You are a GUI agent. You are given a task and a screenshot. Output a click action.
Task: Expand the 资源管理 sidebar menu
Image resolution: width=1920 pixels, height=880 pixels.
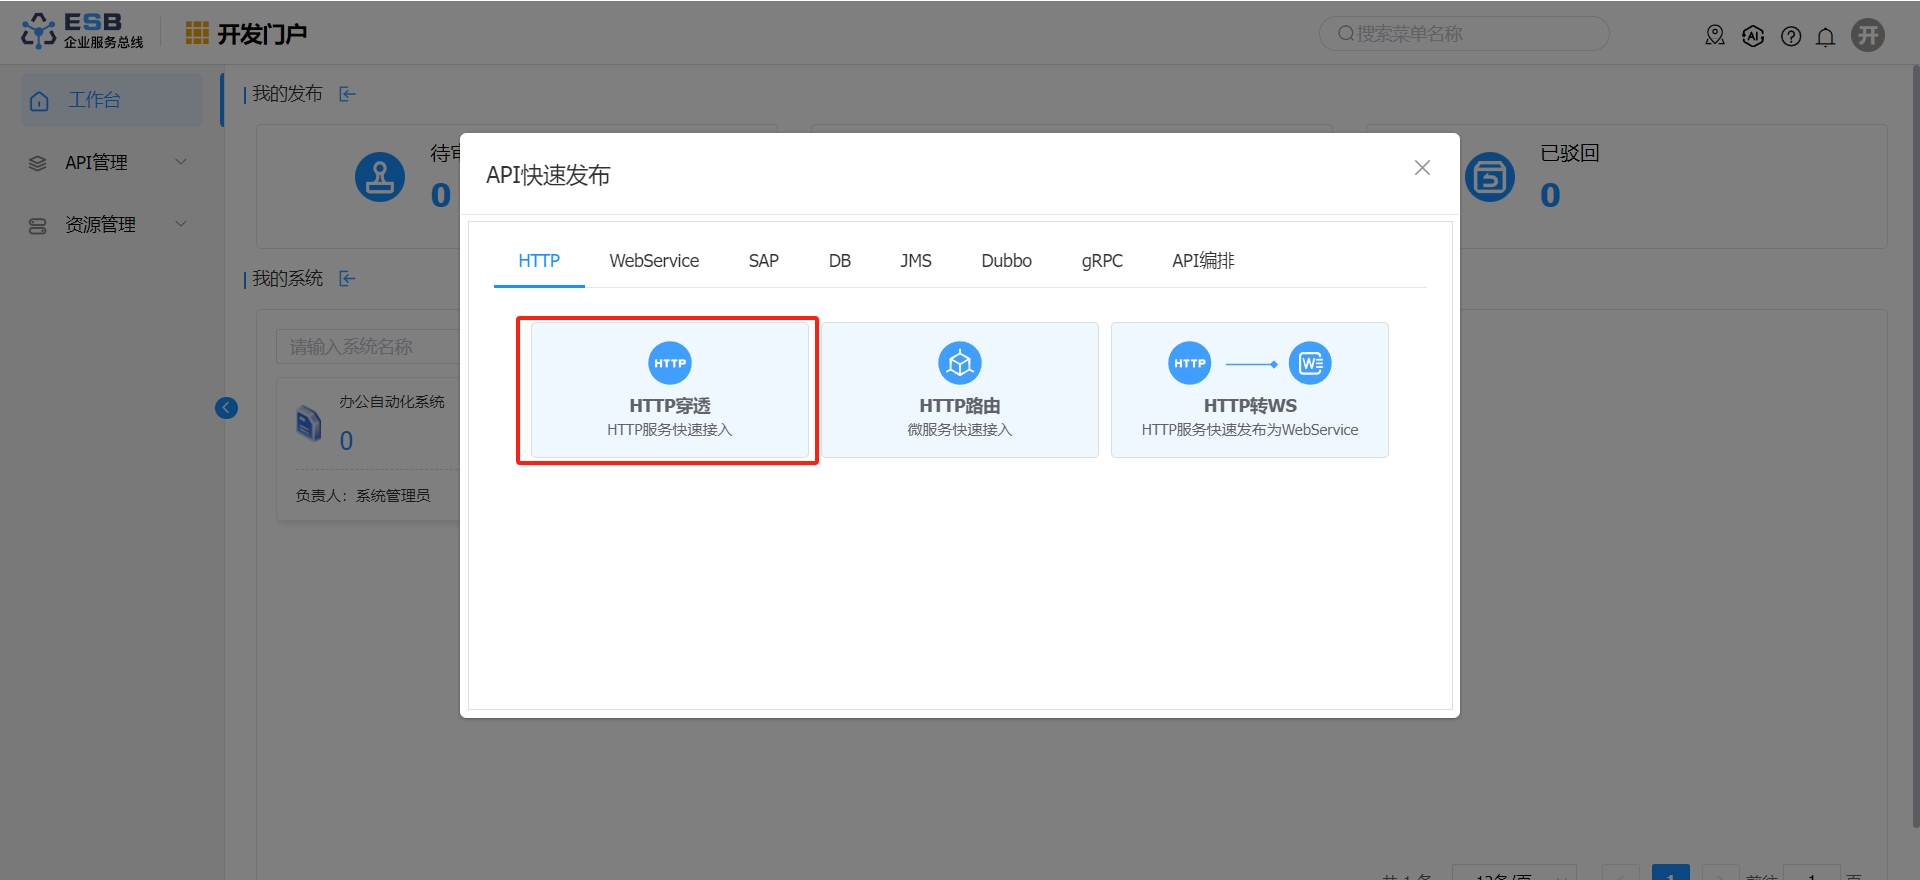(108, 225)
